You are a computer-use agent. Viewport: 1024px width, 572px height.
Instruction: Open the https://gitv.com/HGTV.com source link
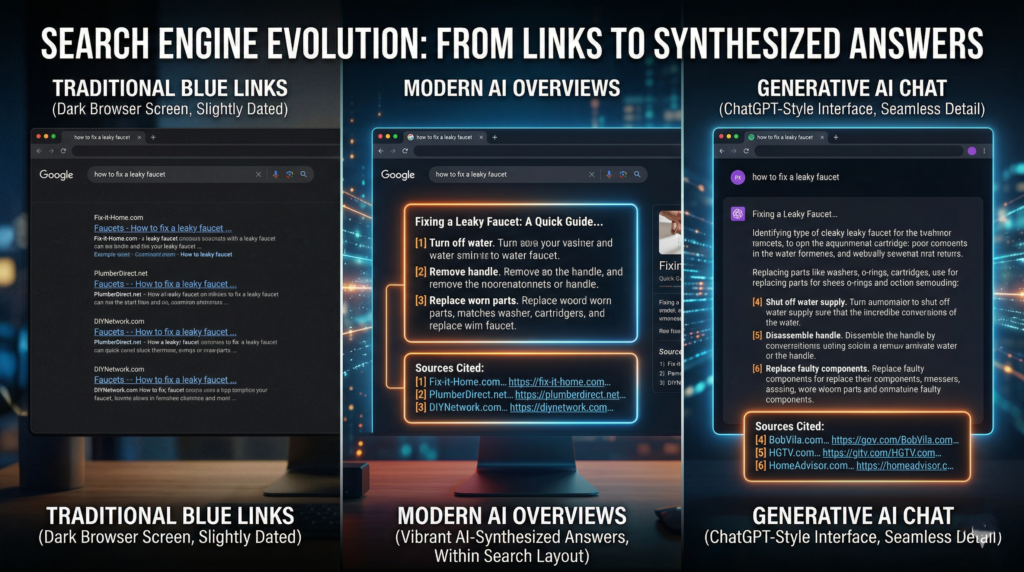point(882,453)
